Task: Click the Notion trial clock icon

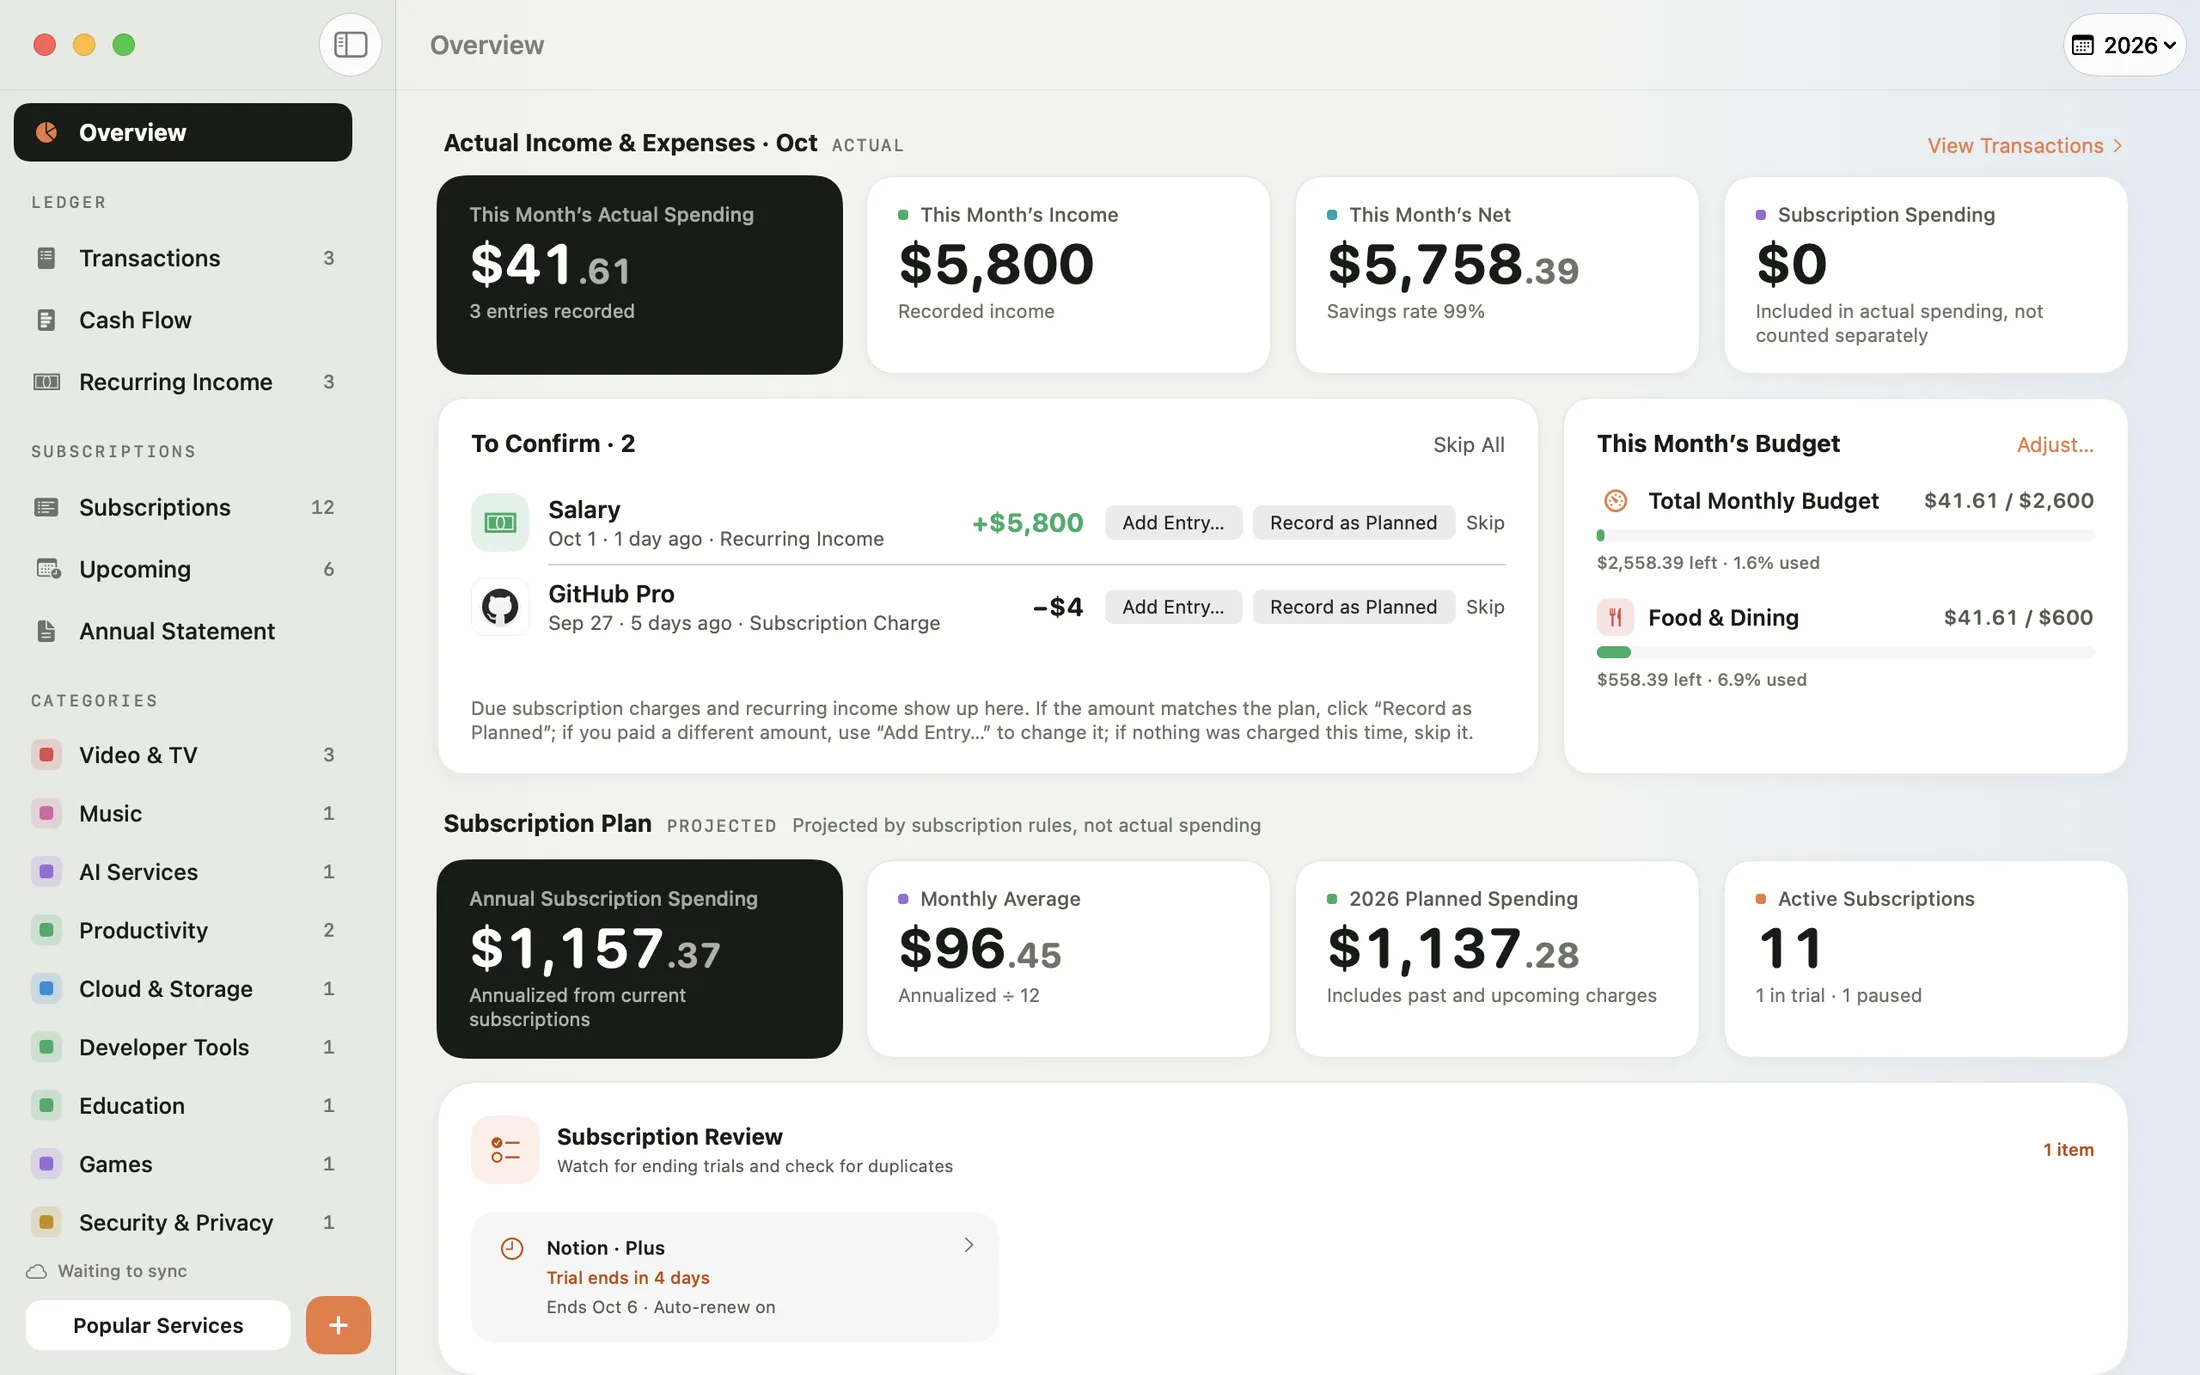Action: point(512,1248)
